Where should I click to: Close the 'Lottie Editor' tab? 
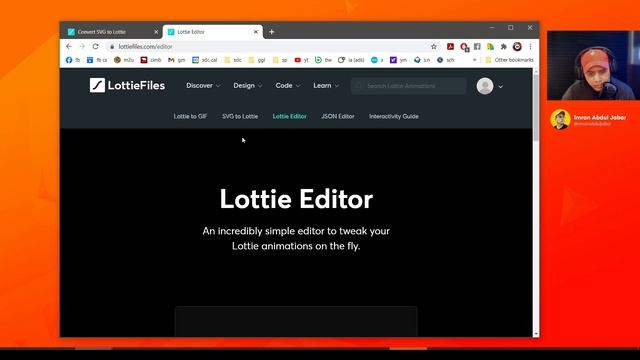point(256,32)
